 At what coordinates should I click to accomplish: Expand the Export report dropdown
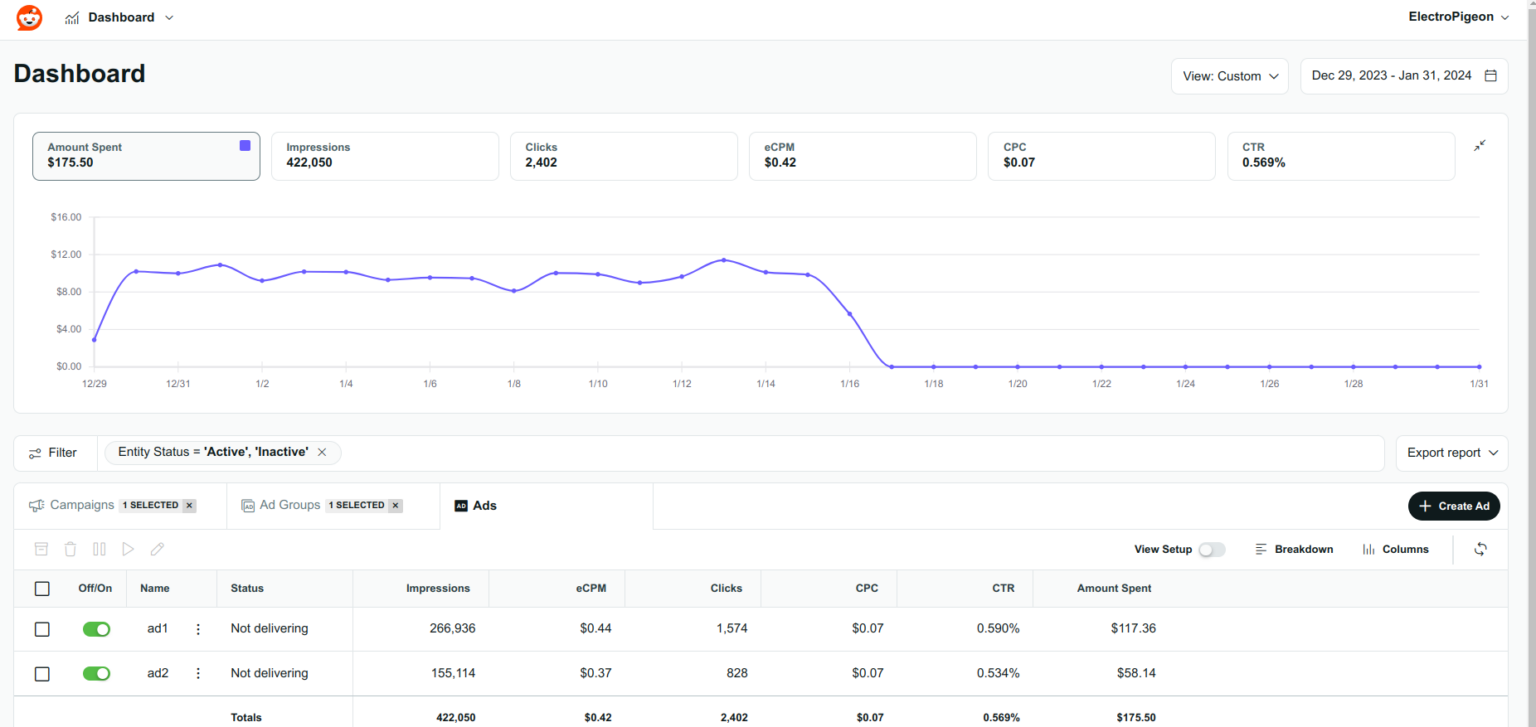pos(1451,453)
